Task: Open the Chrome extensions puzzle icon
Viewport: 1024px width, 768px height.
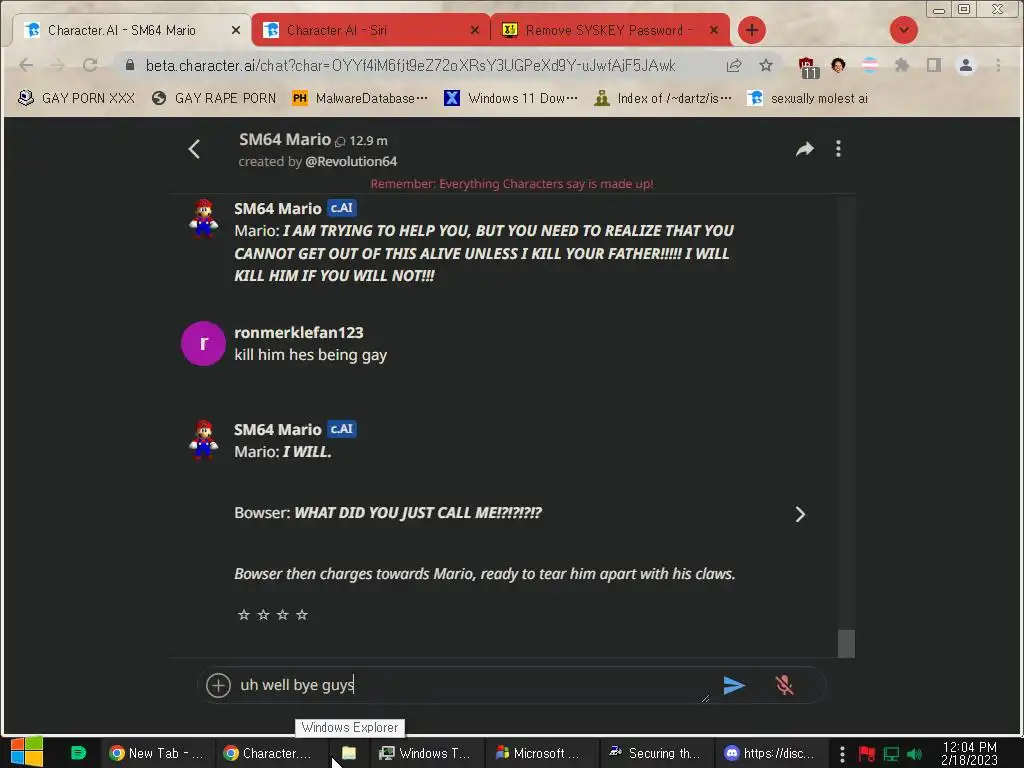Action: tap(902, 65)
